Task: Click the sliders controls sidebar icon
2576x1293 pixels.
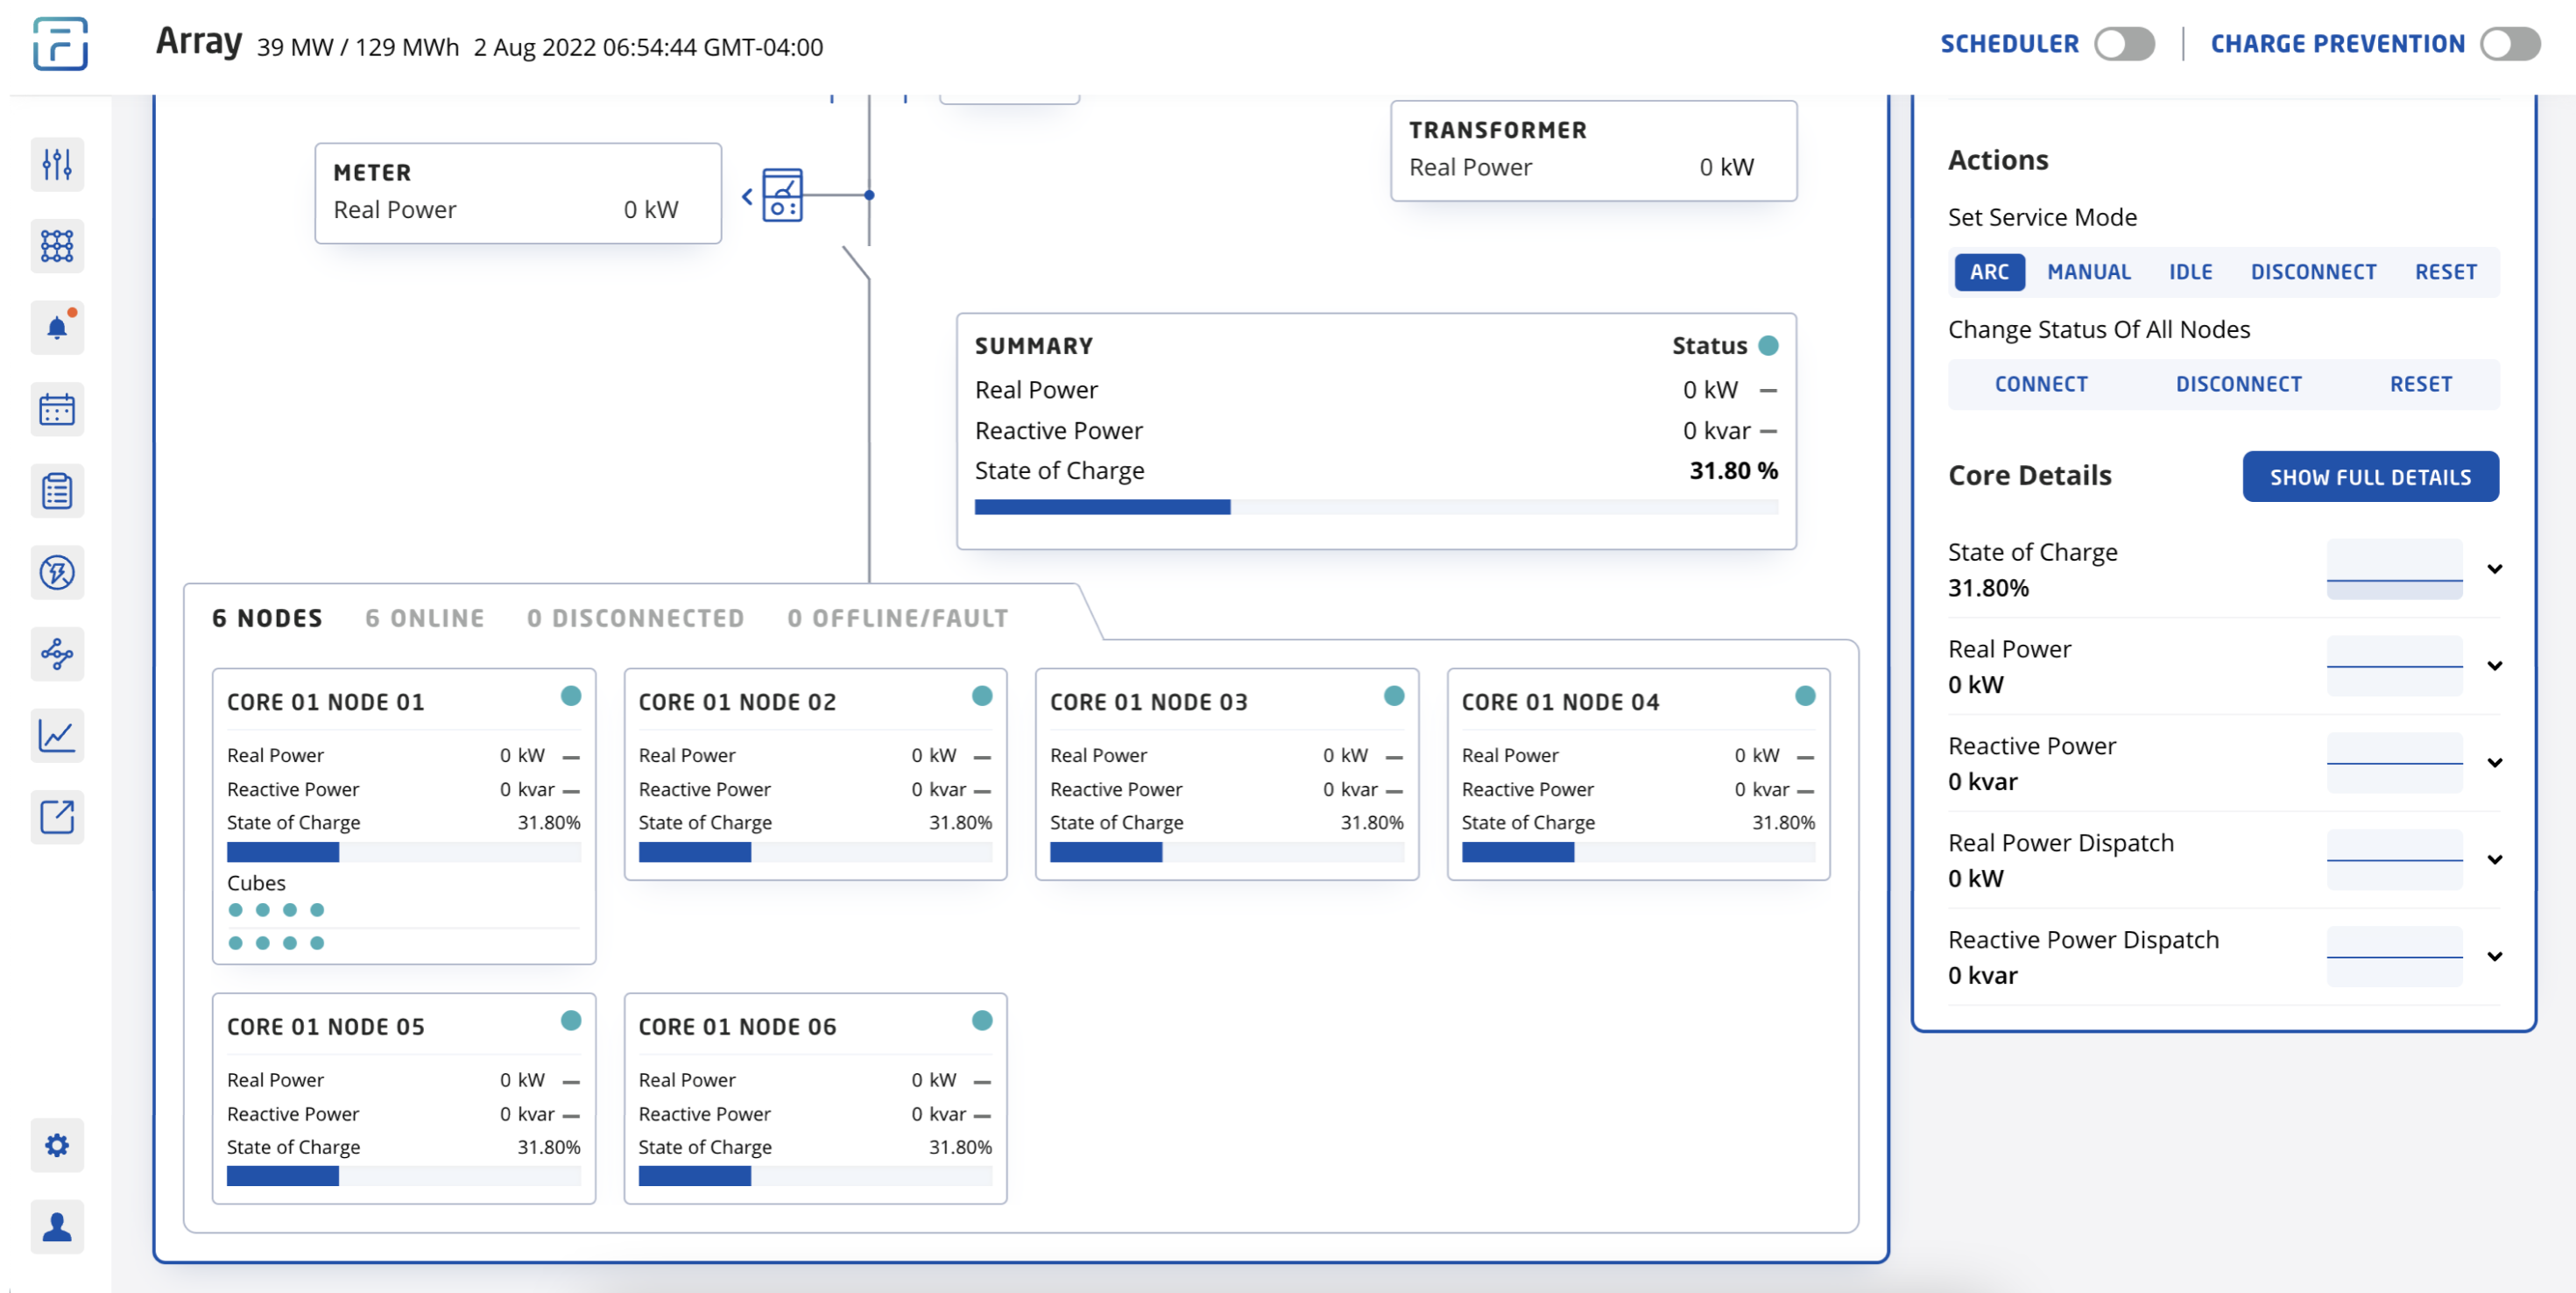Action: (x=57, y=164)
